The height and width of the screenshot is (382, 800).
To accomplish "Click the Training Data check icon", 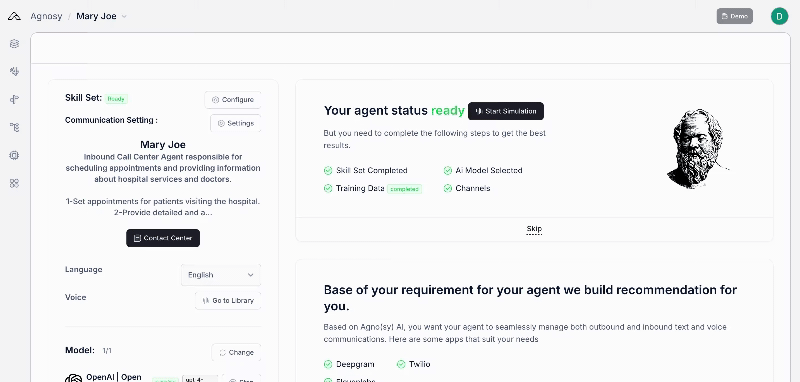I will (328, 188).
